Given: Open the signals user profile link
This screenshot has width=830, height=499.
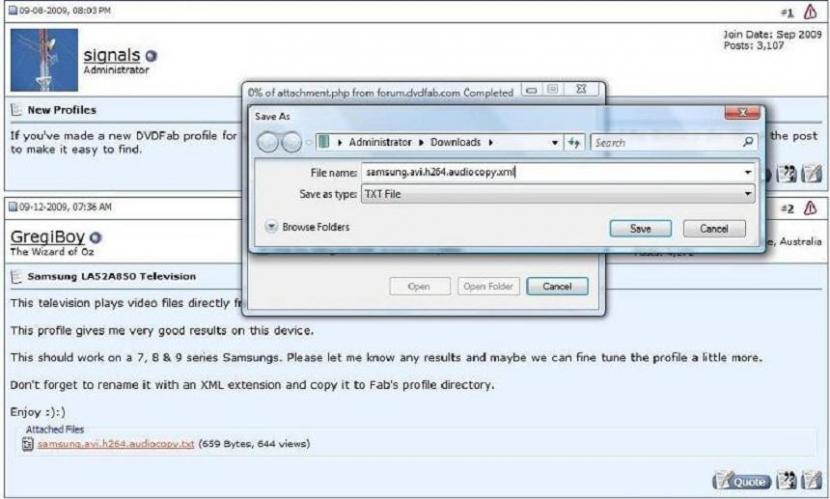Looking at the screenshot, I should tap(112, 55).
